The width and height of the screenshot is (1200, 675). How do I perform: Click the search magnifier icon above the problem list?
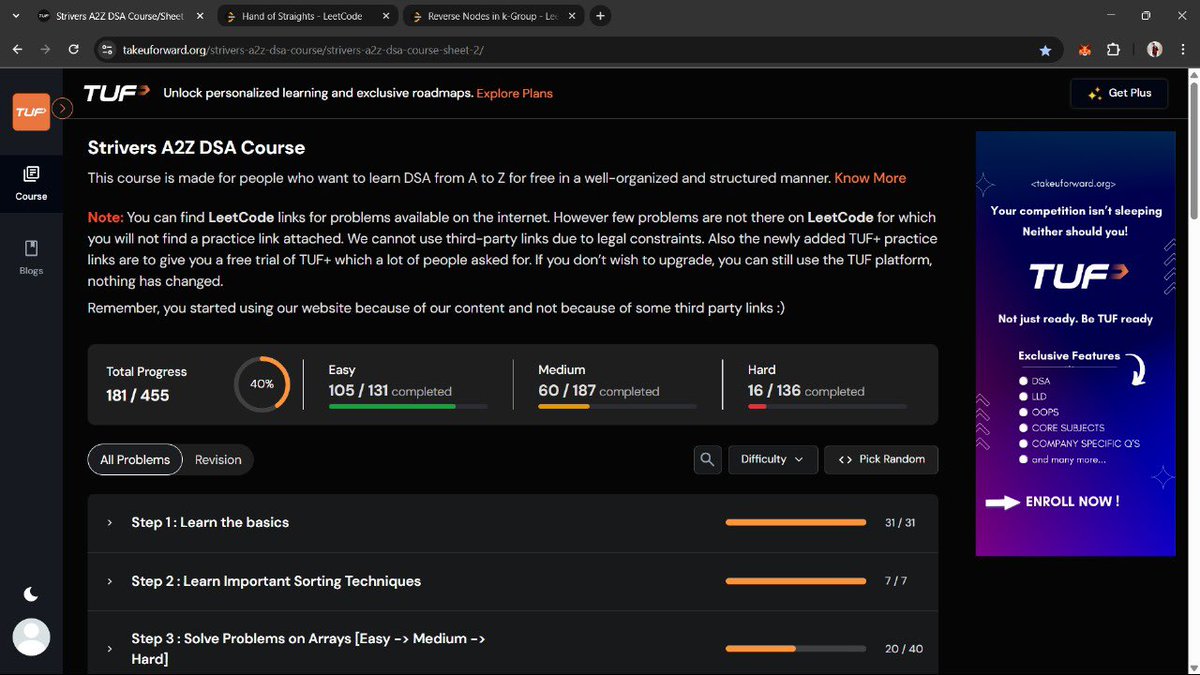tap(707, 459)
